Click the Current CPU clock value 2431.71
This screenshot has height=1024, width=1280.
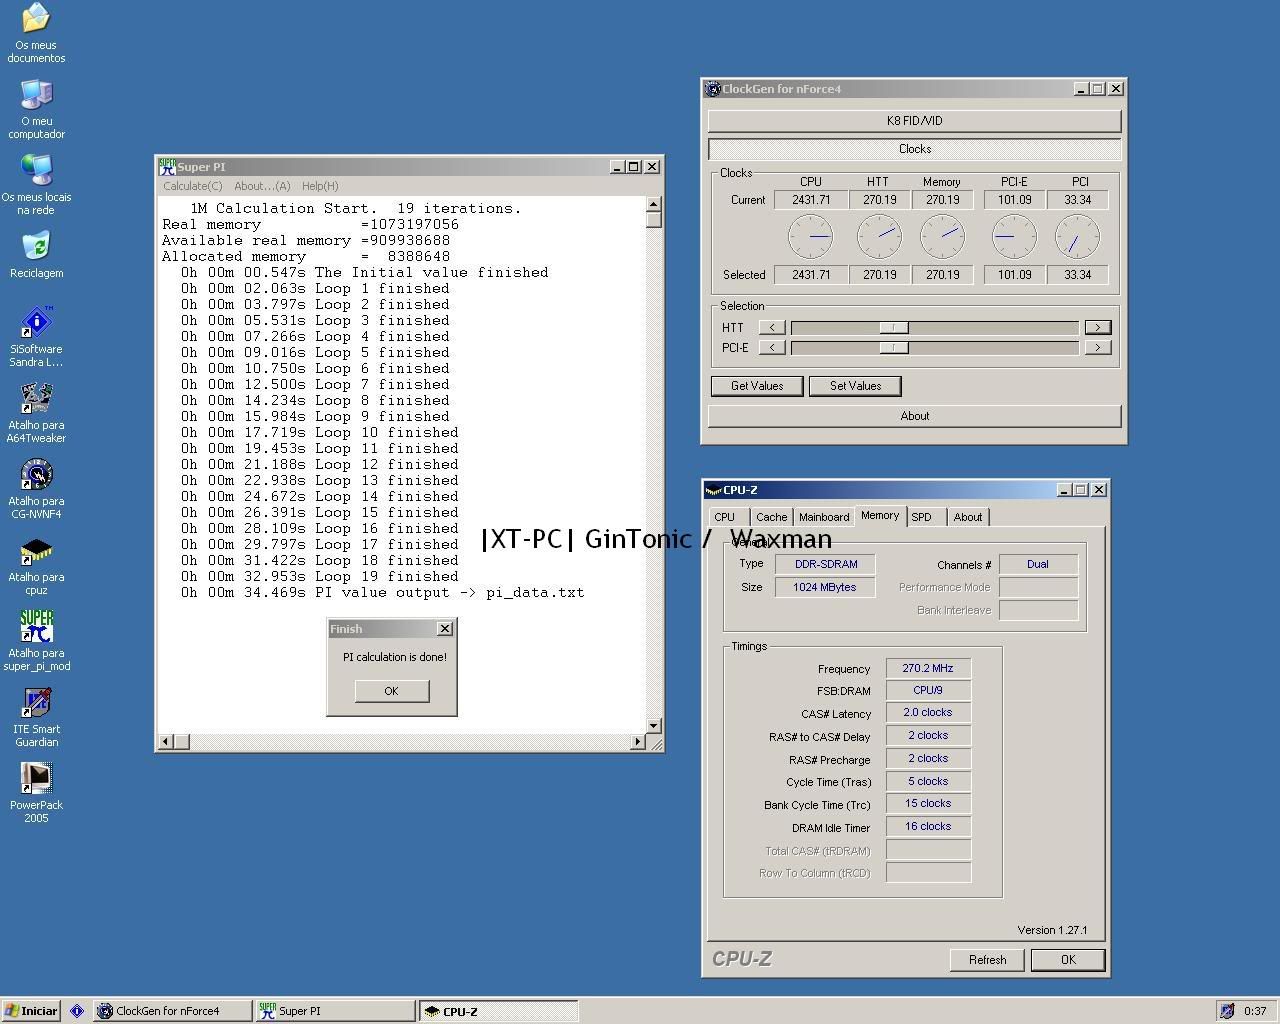click(811, 200)
